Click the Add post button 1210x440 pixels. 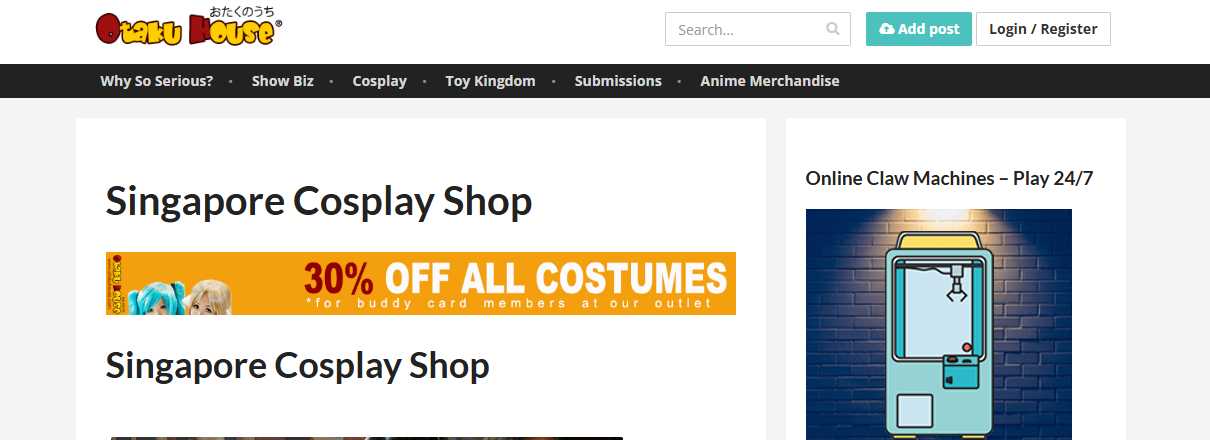pyautogui.click(x=919, y=29)
